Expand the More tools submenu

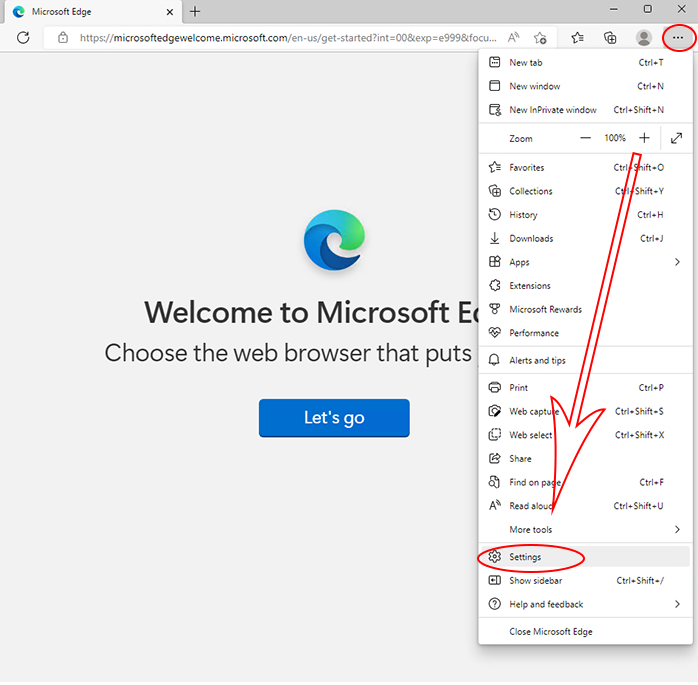click(585, 530)
